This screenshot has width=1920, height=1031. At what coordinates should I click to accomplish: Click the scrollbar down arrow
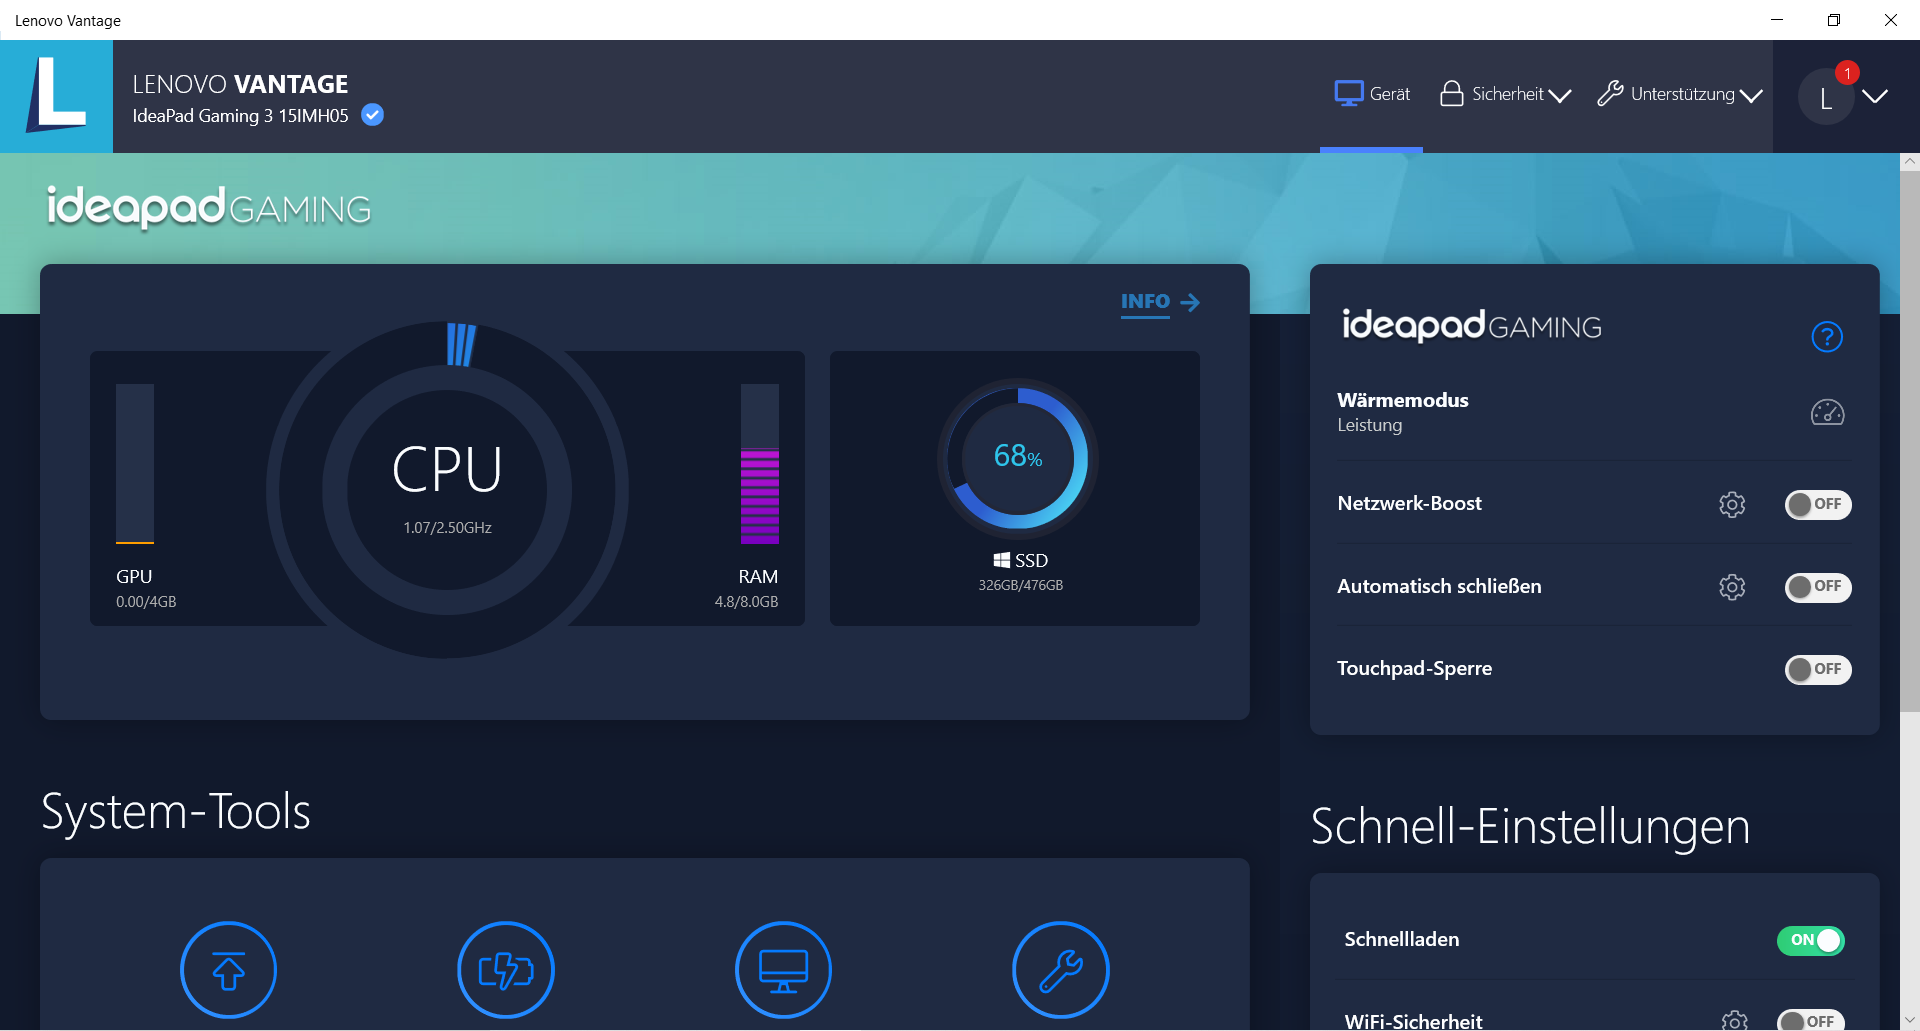click(1910, 1020)
